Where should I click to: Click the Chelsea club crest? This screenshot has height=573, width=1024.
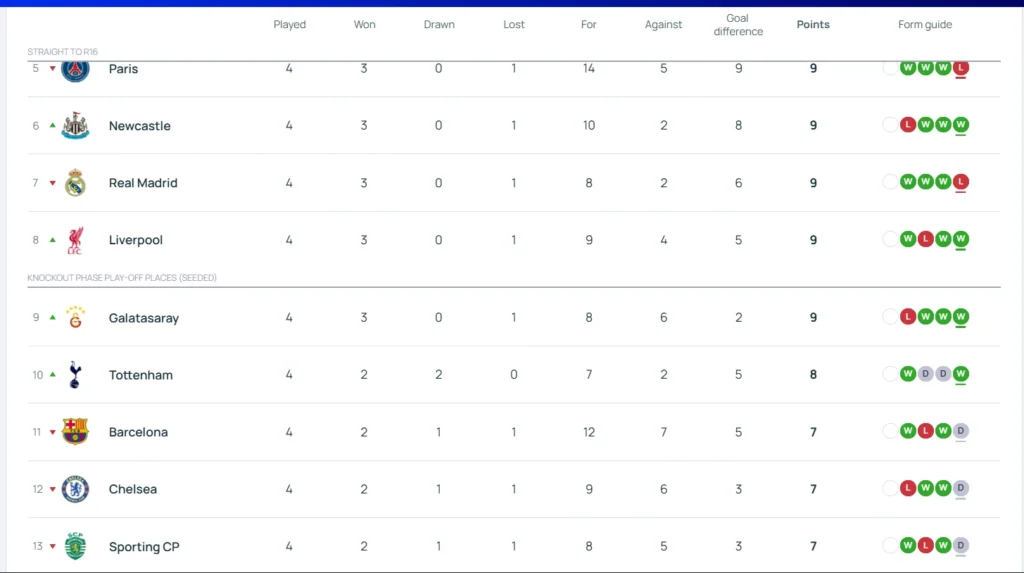pos(75,489)
